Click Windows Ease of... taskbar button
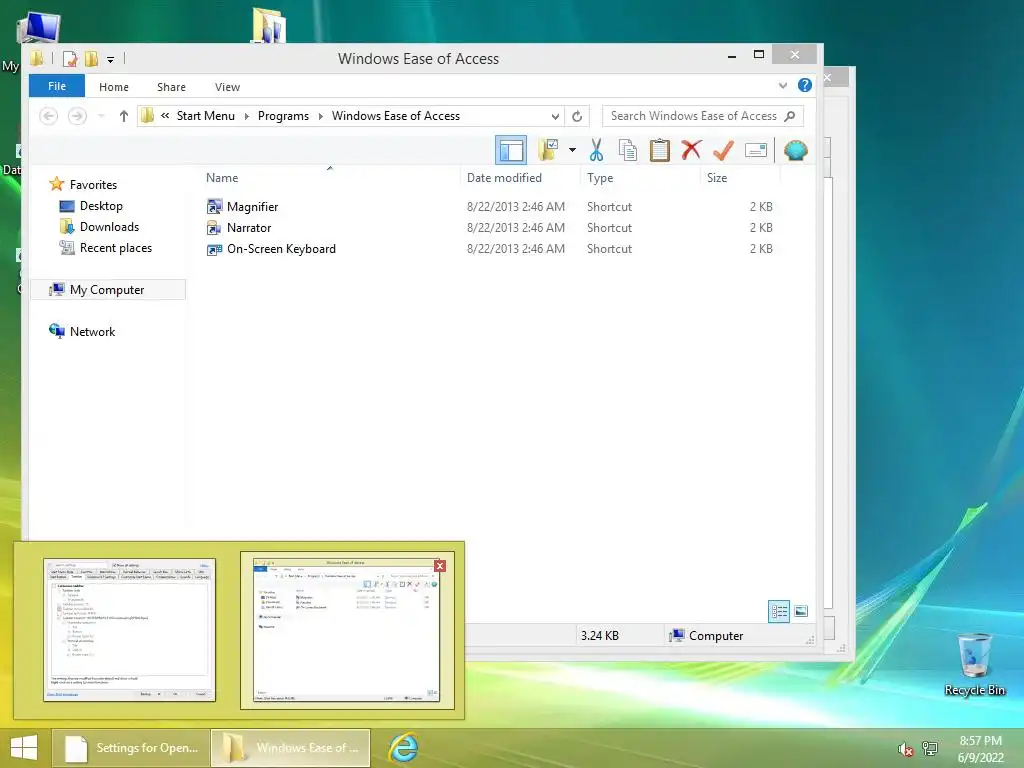Viewport: 1024px width, 768px height. [291, 748]
